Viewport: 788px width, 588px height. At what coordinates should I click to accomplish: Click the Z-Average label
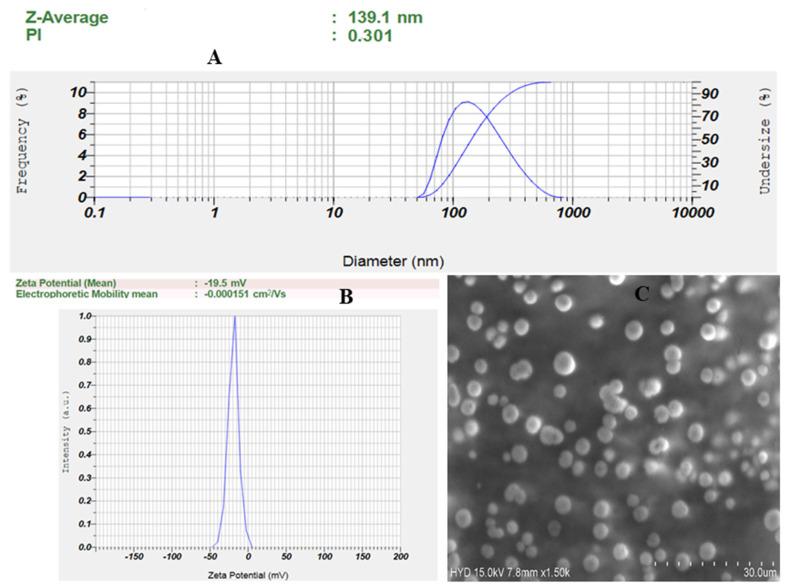tap(67, 17)
